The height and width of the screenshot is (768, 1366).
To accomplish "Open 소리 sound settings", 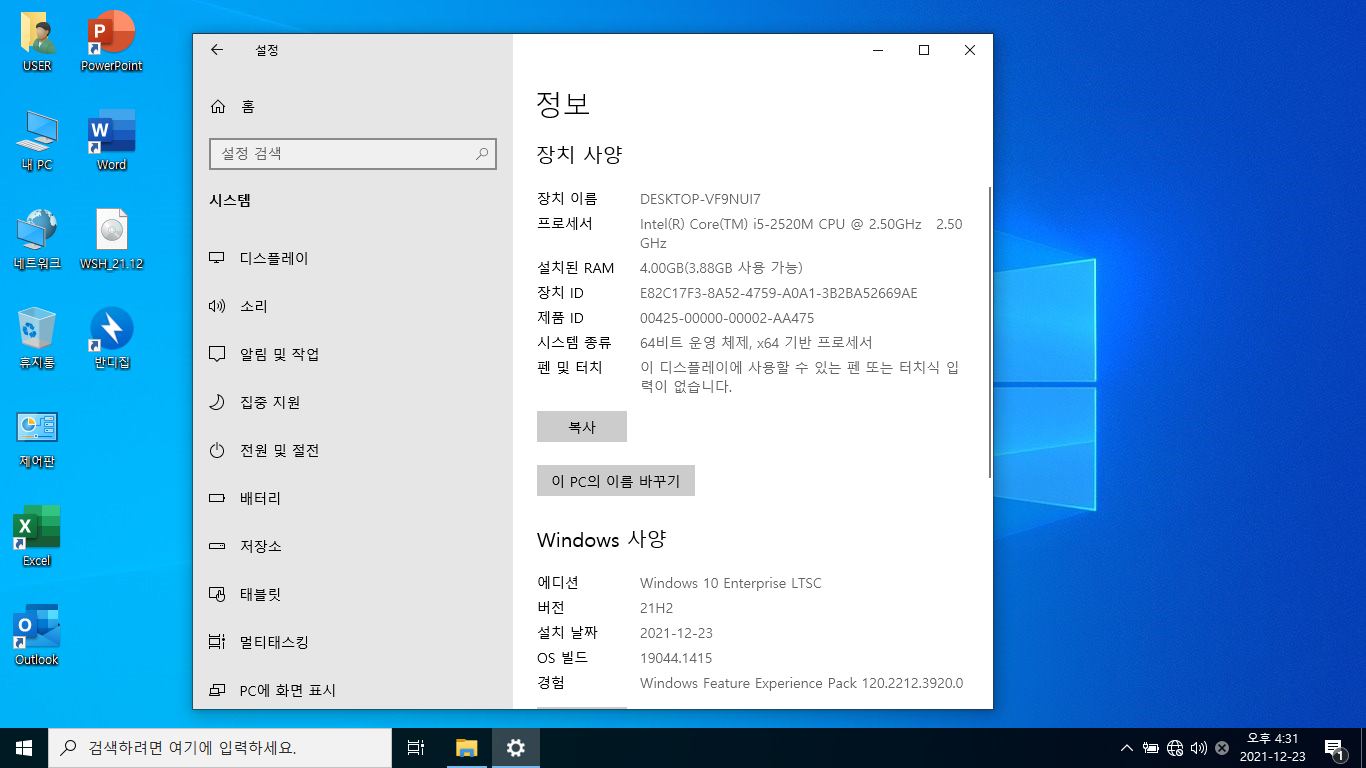I will coord(352,306).
